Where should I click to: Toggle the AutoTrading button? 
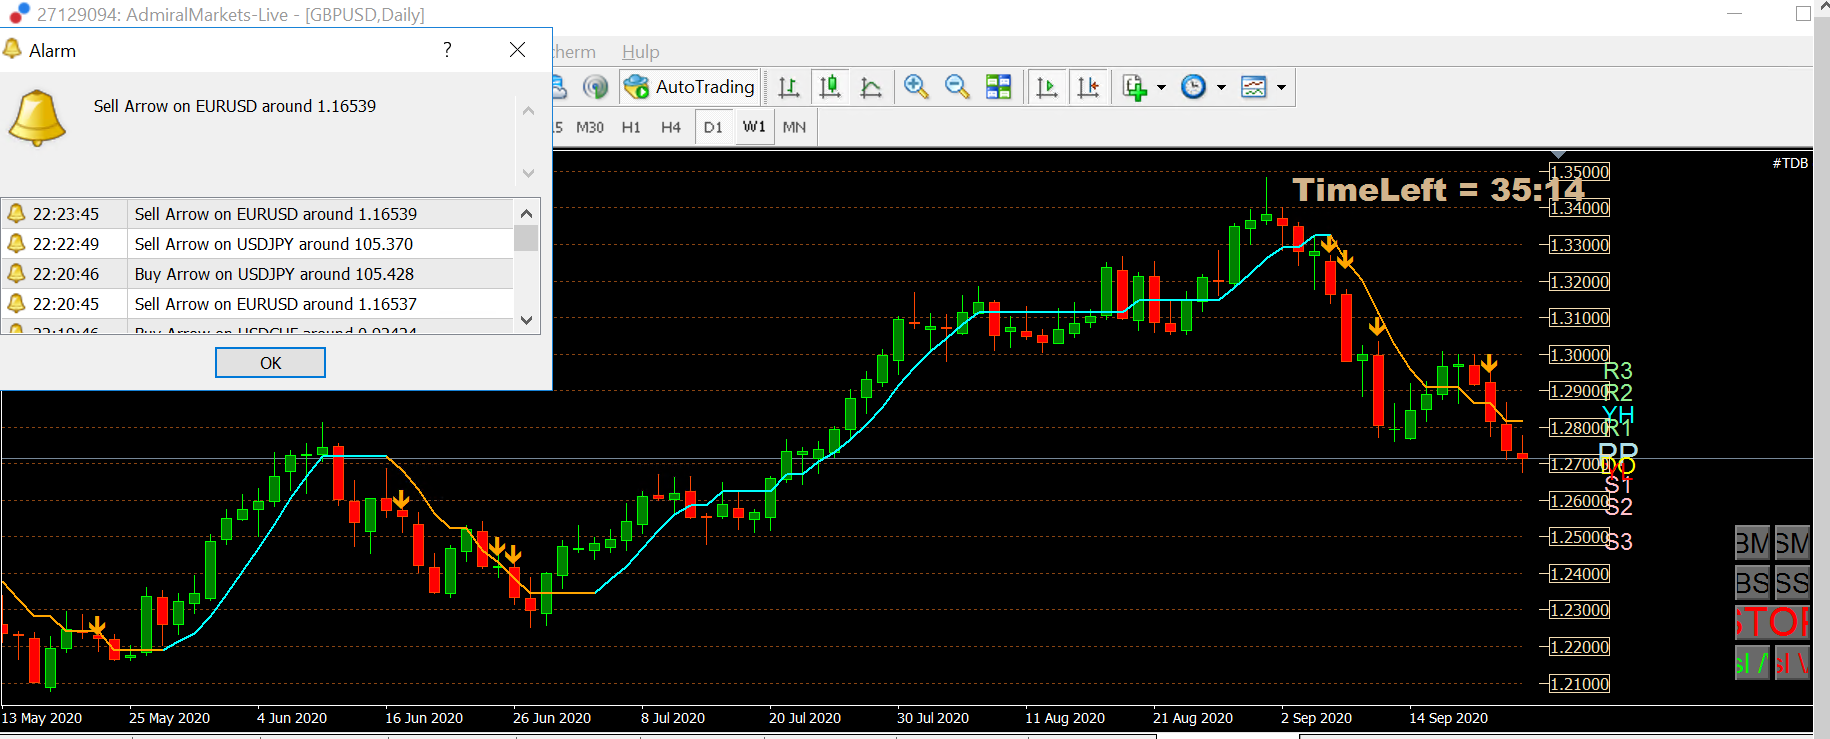point(689,87)
